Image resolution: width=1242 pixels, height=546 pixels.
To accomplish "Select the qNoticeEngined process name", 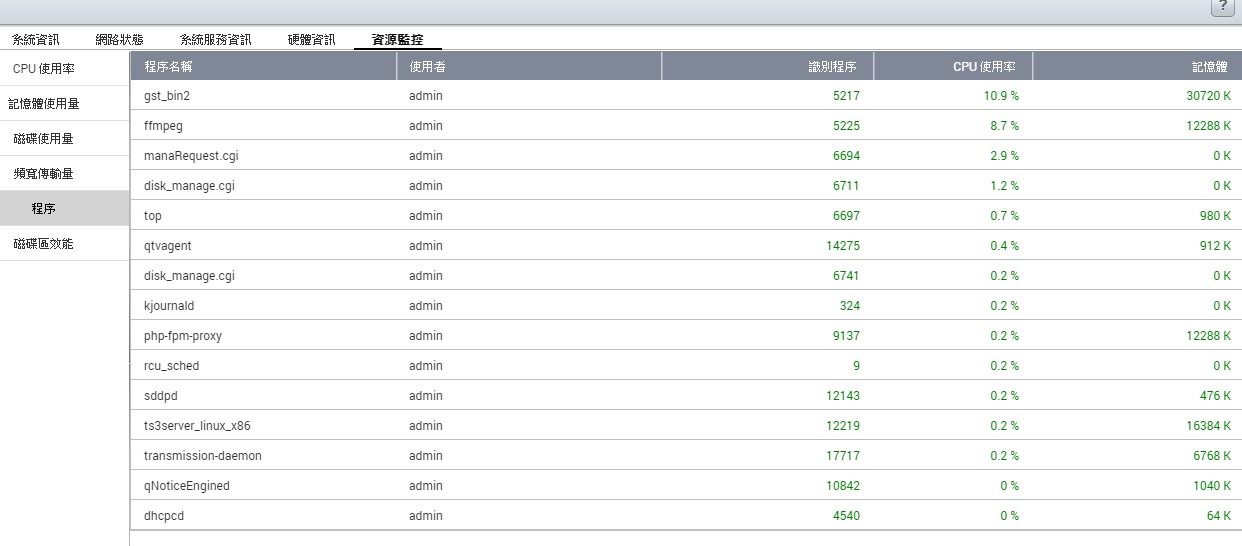I will (187, 486).
